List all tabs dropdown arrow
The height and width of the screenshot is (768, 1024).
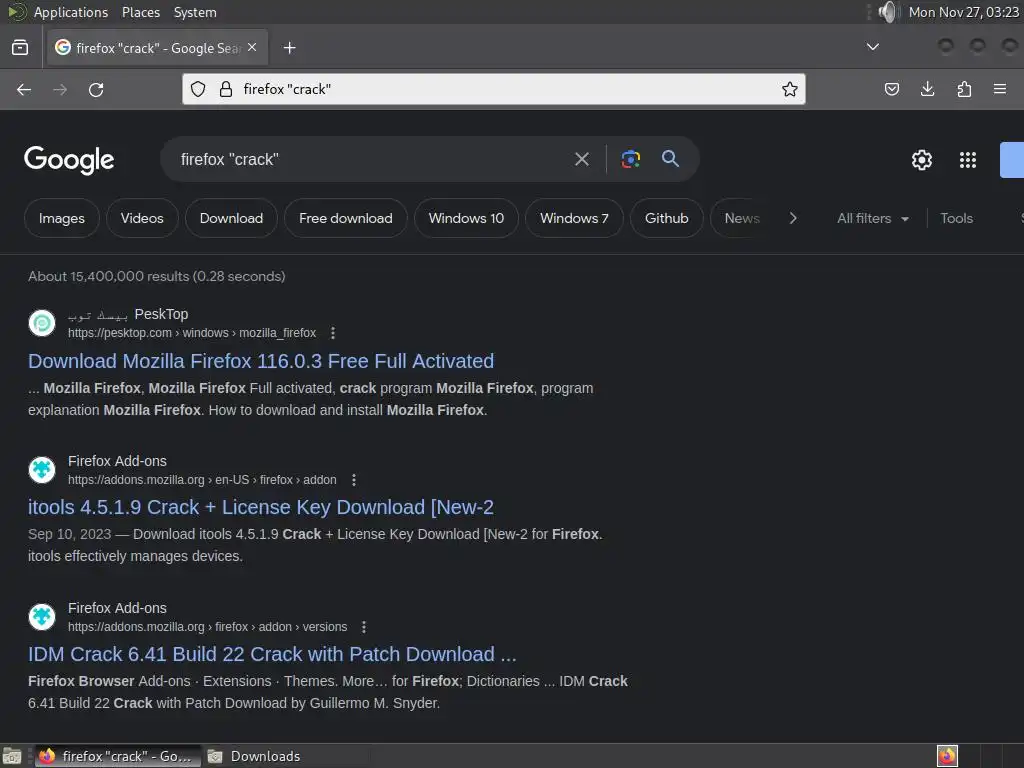[872, 47]
